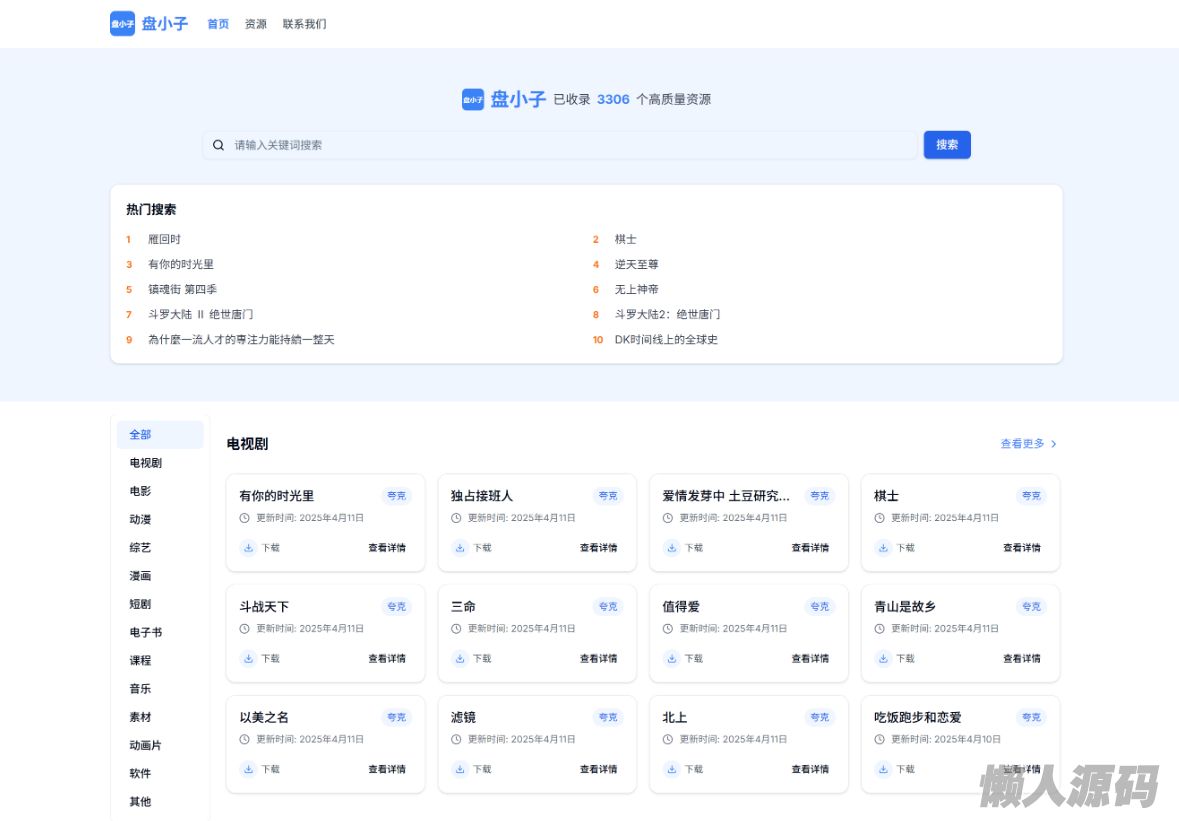Viewport: 1179px width, 821px height.
Task: Select the 音乐 category in sidebar
Action: click(160, 689)
